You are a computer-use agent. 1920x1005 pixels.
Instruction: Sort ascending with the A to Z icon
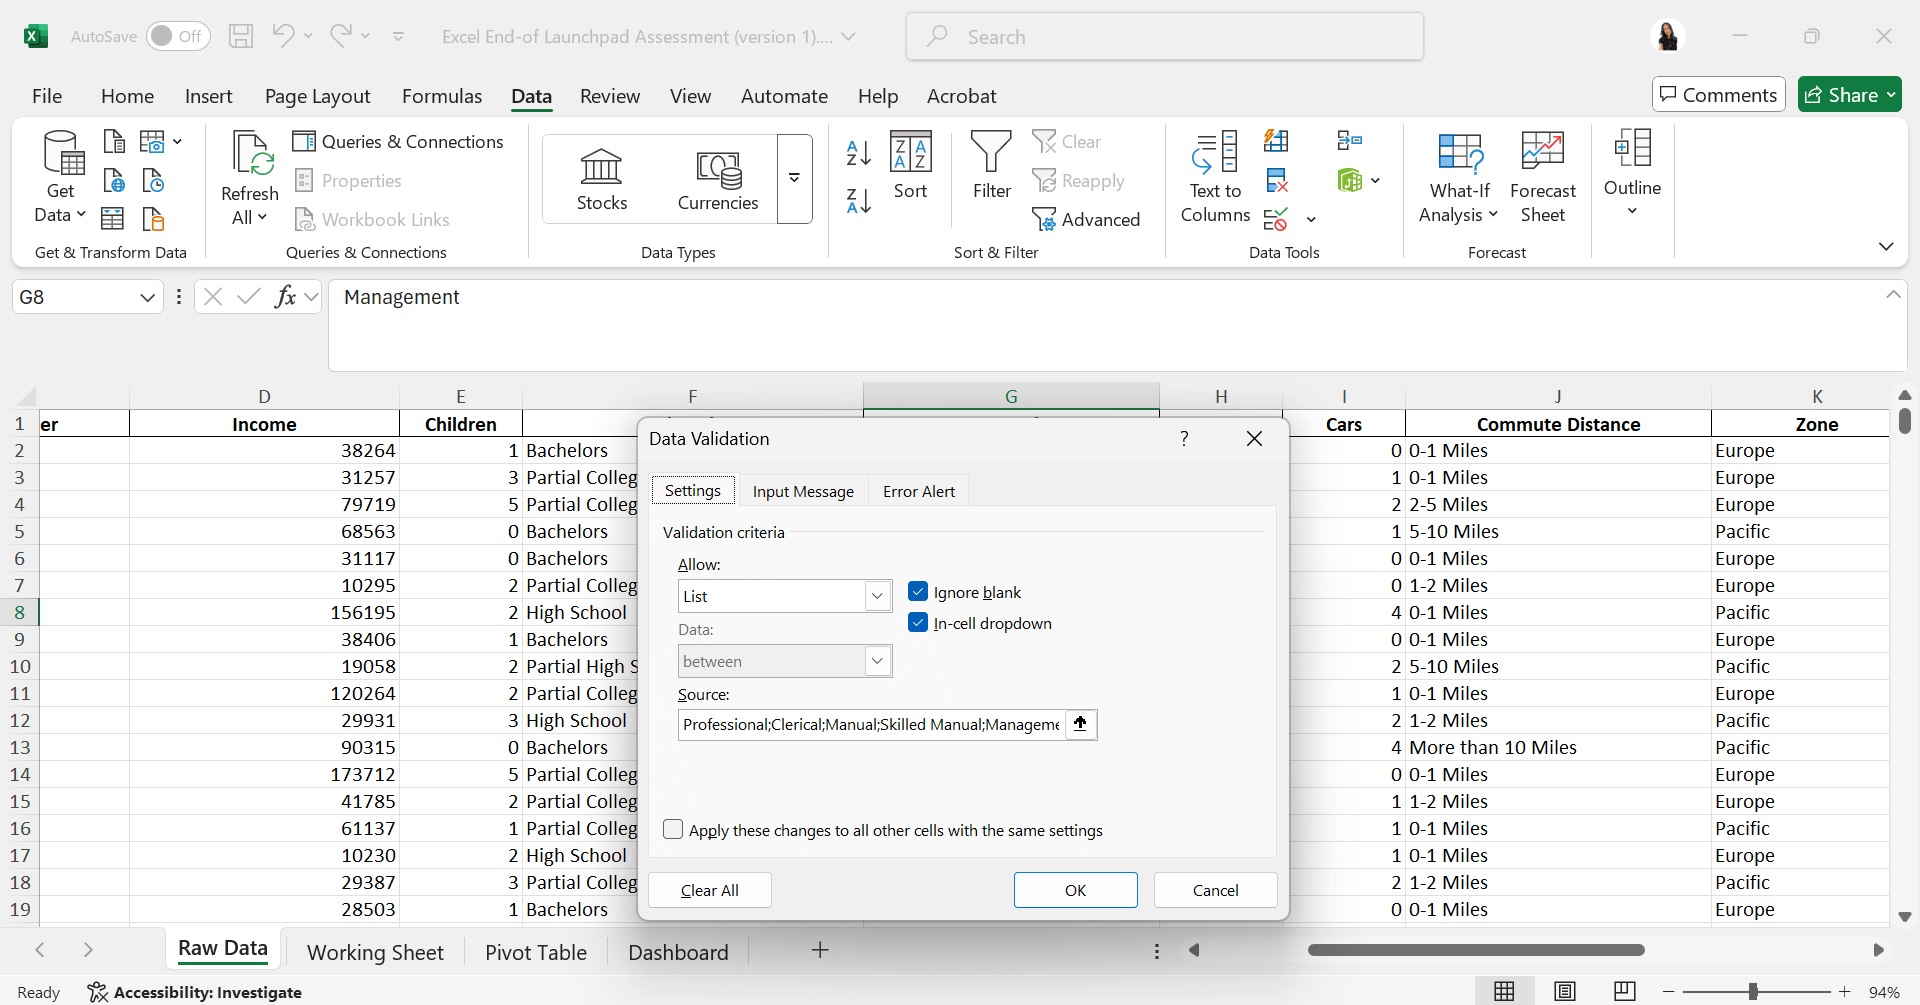(858, 153)
